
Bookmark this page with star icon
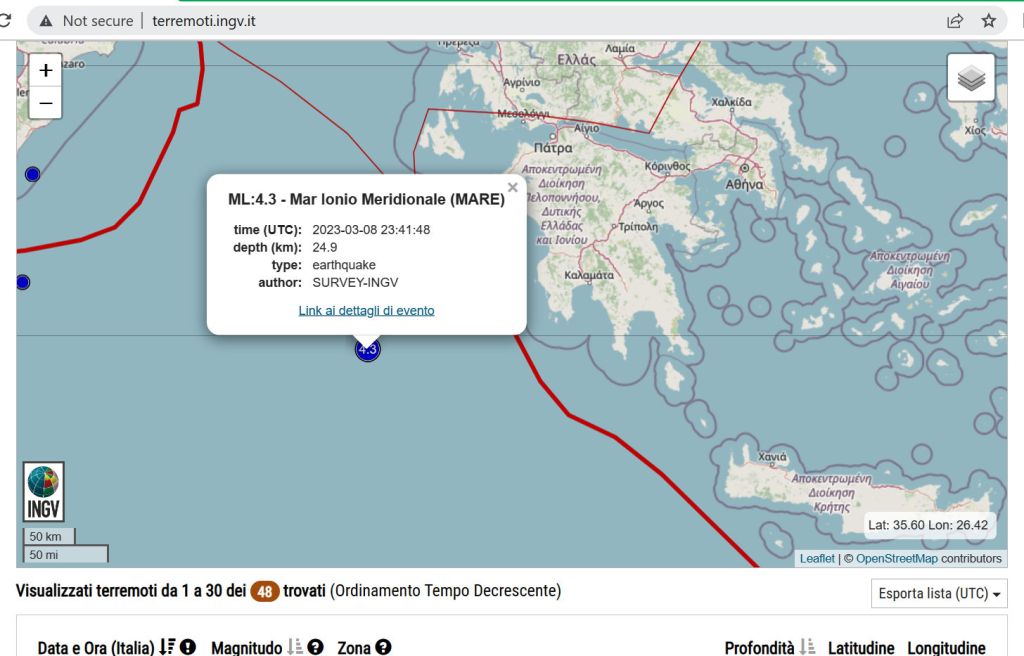point(988,20)
